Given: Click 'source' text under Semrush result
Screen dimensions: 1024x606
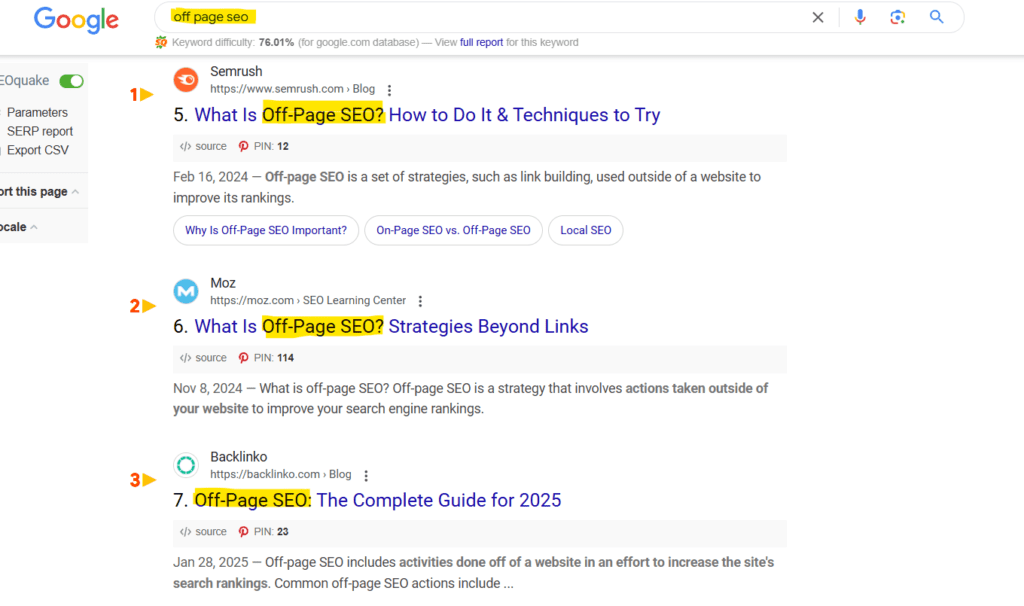Looking at the screenshot, I should (211, 146).
